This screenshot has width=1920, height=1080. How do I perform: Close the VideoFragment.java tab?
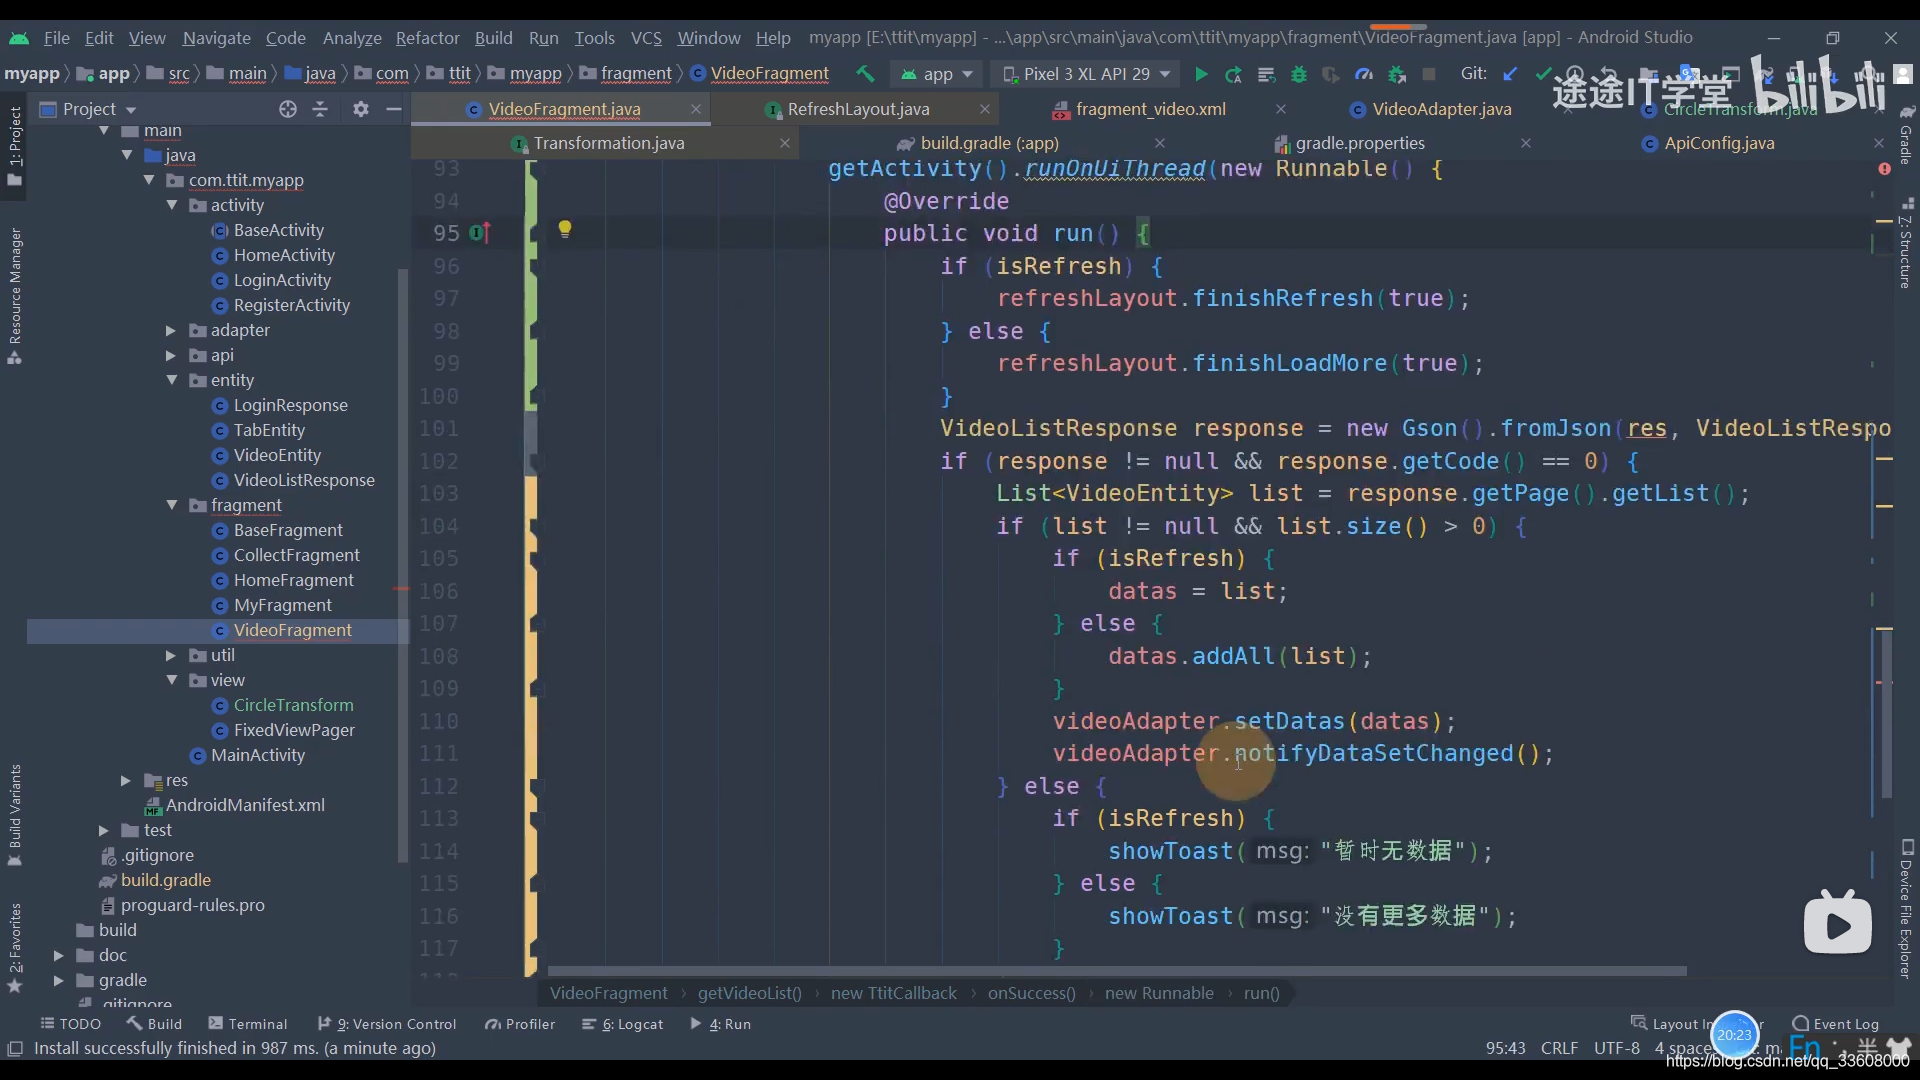click(695, 109)
